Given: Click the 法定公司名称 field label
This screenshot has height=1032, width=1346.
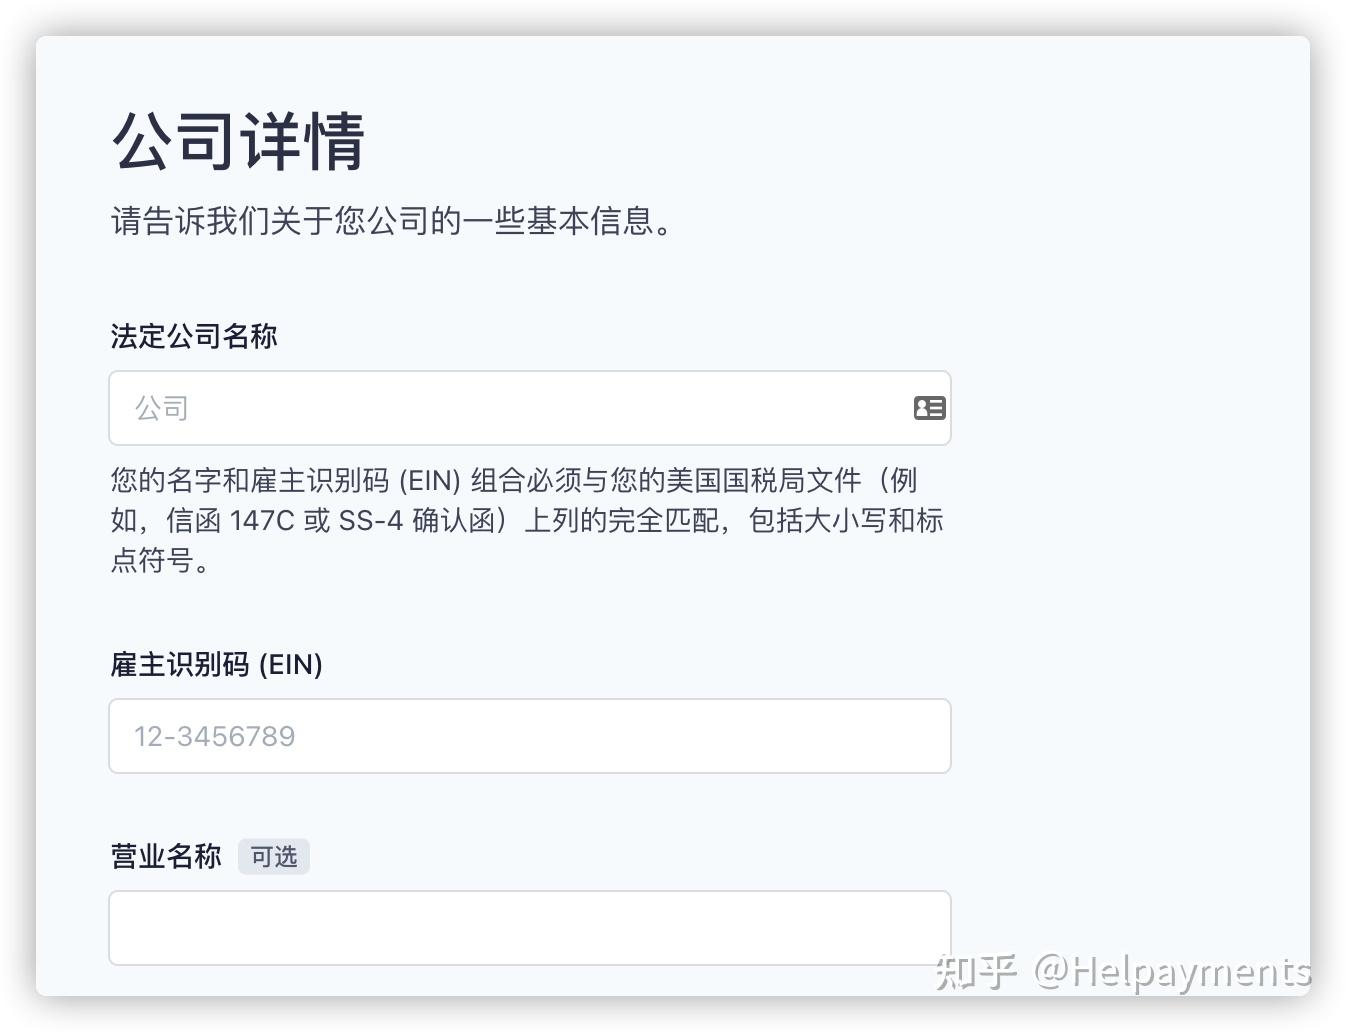Looking at the screenshot, I should (x=194, y=336).
